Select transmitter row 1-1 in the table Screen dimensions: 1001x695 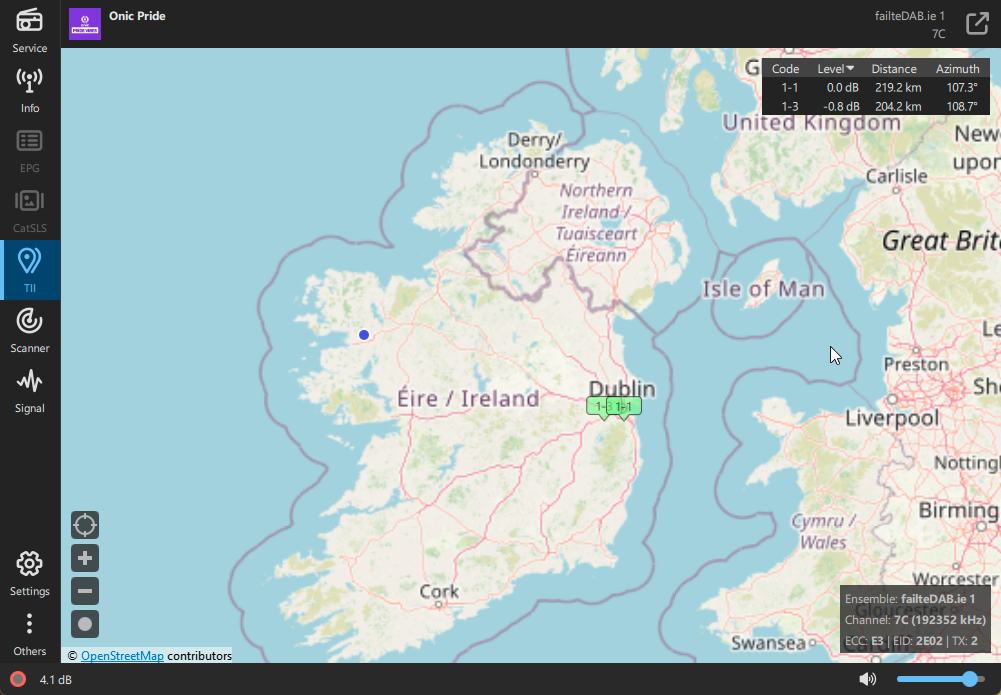[876, 87]
